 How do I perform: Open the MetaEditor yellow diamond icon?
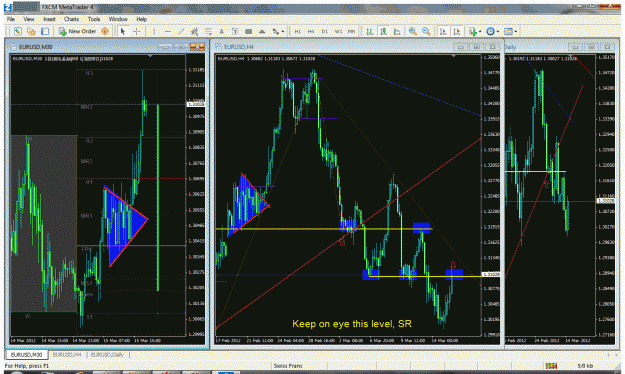(x=105, y=31)
